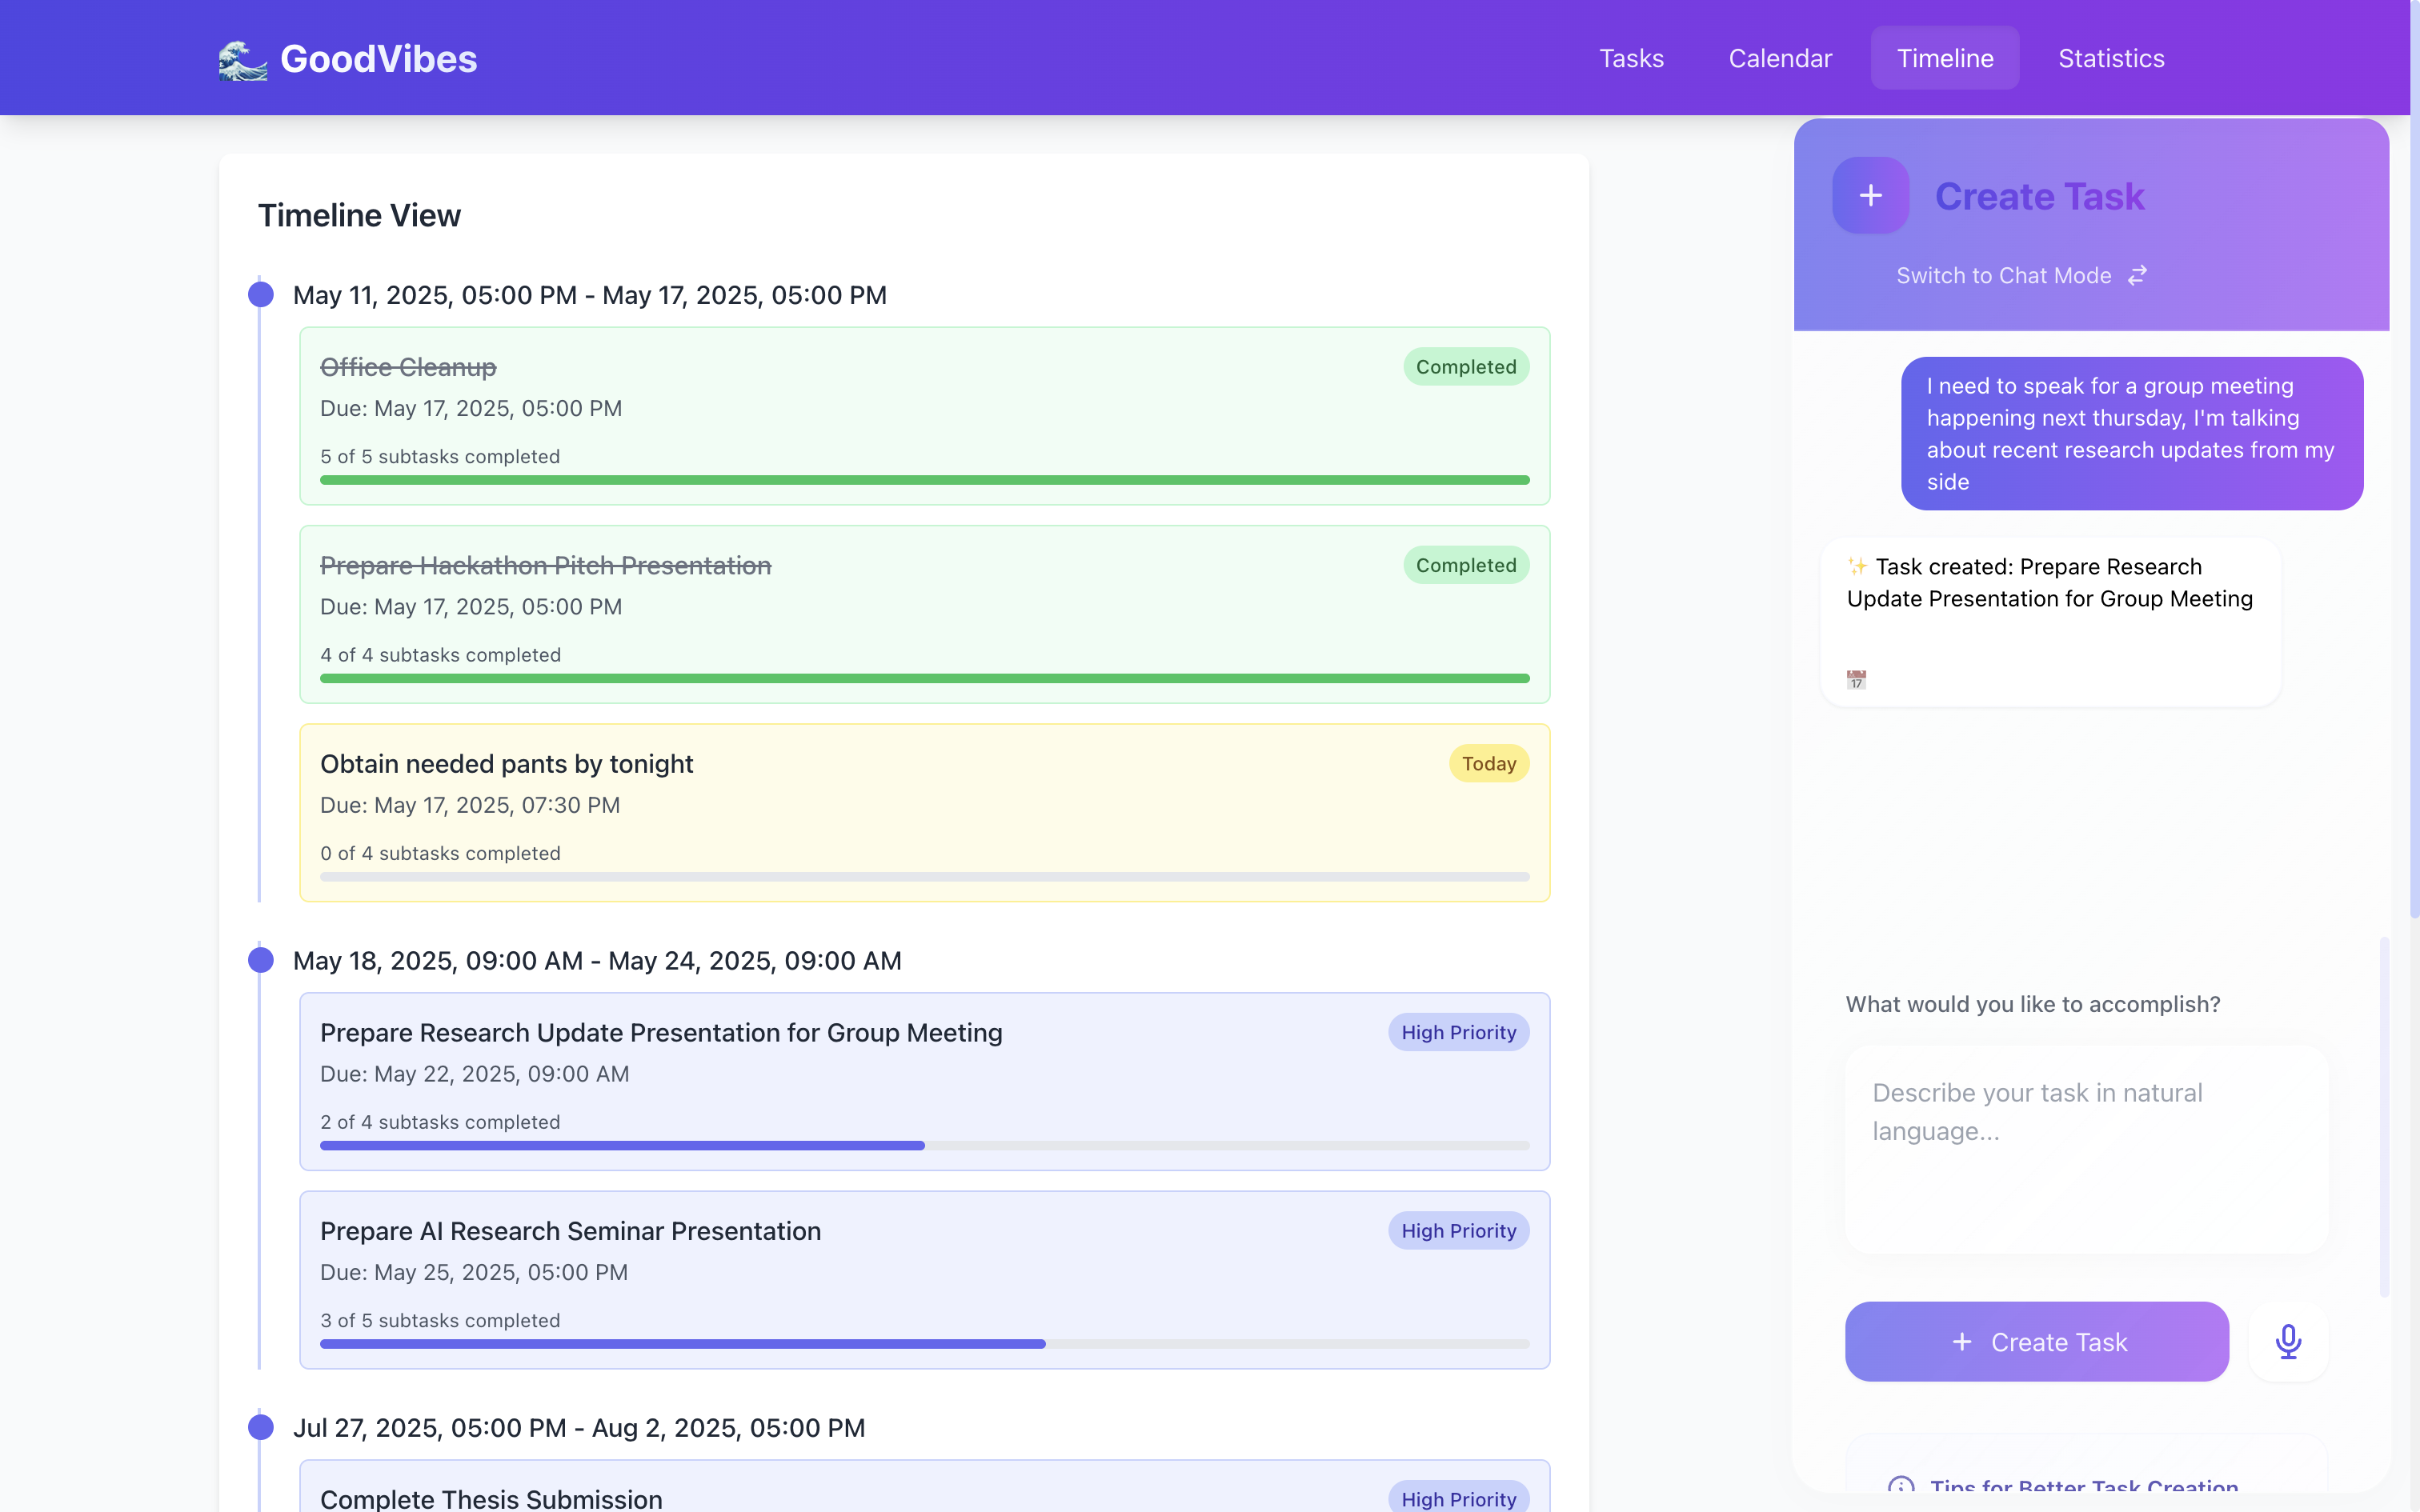Click the Jul 27 – Aug 2 timeline marker dot
Screen dimensions: 2420x1512
click(x=261, y=1427)
